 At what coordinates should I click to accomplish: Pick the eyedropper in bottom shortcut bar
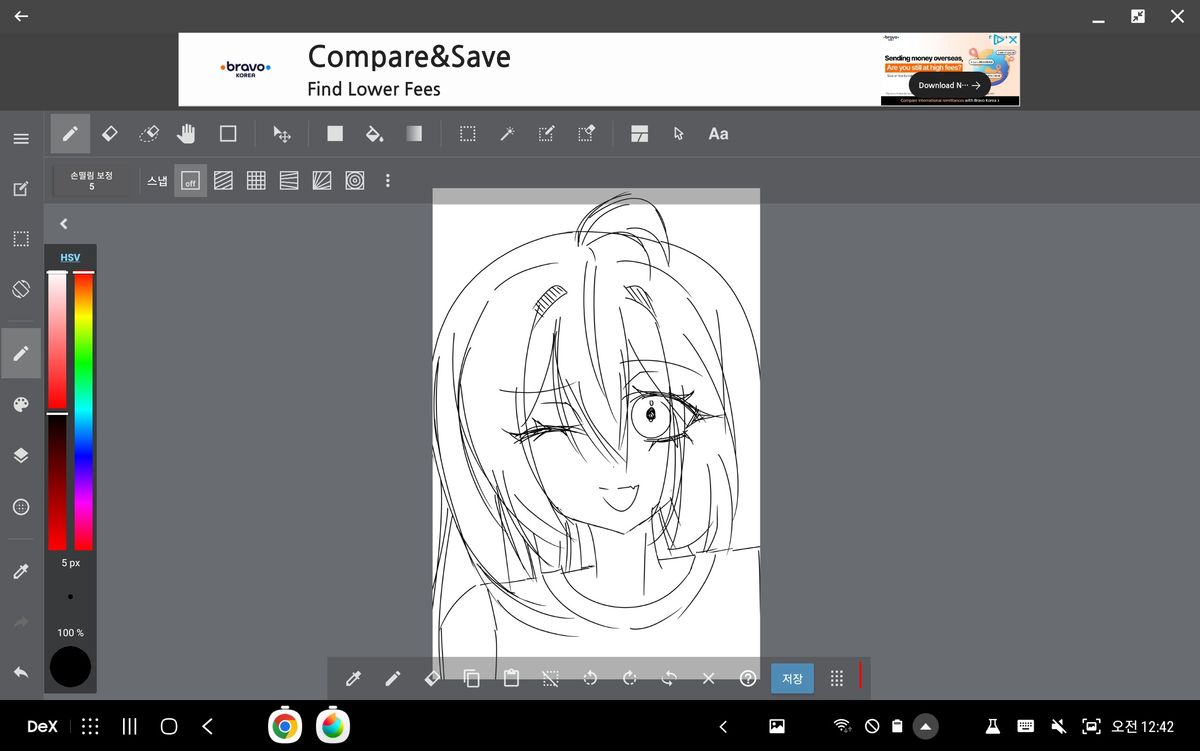coord(352,678)
